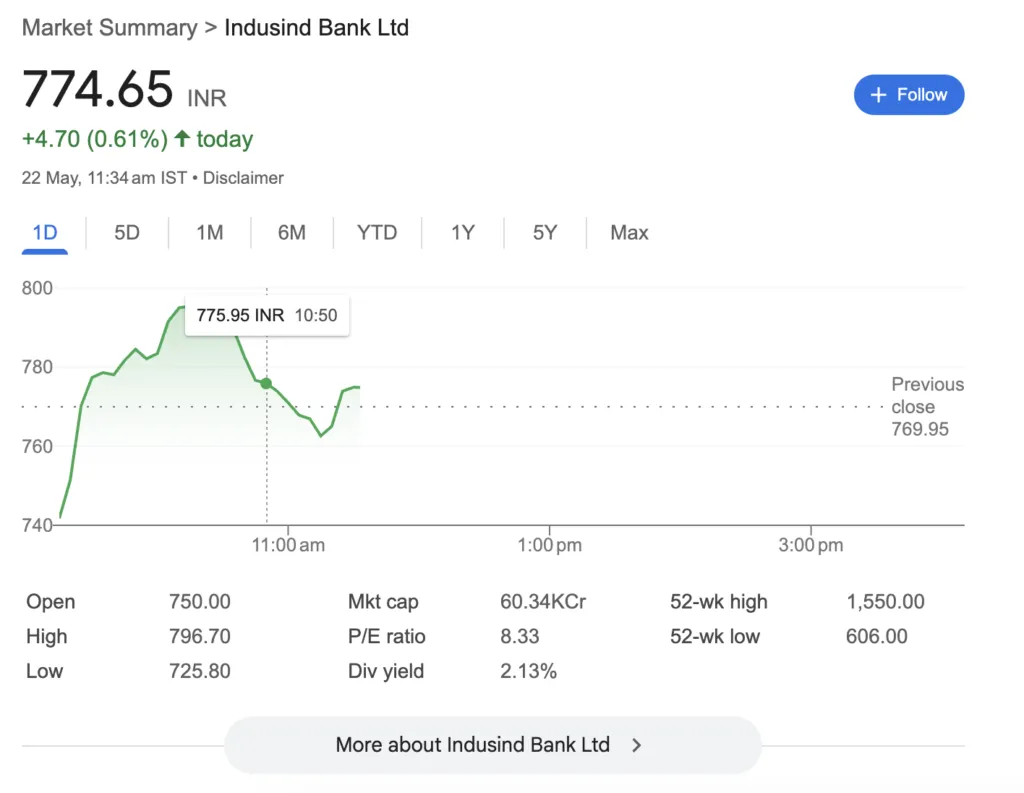1024x793 pixels.
Task: Click the Div yield label
Action: (x=385, y=671)
